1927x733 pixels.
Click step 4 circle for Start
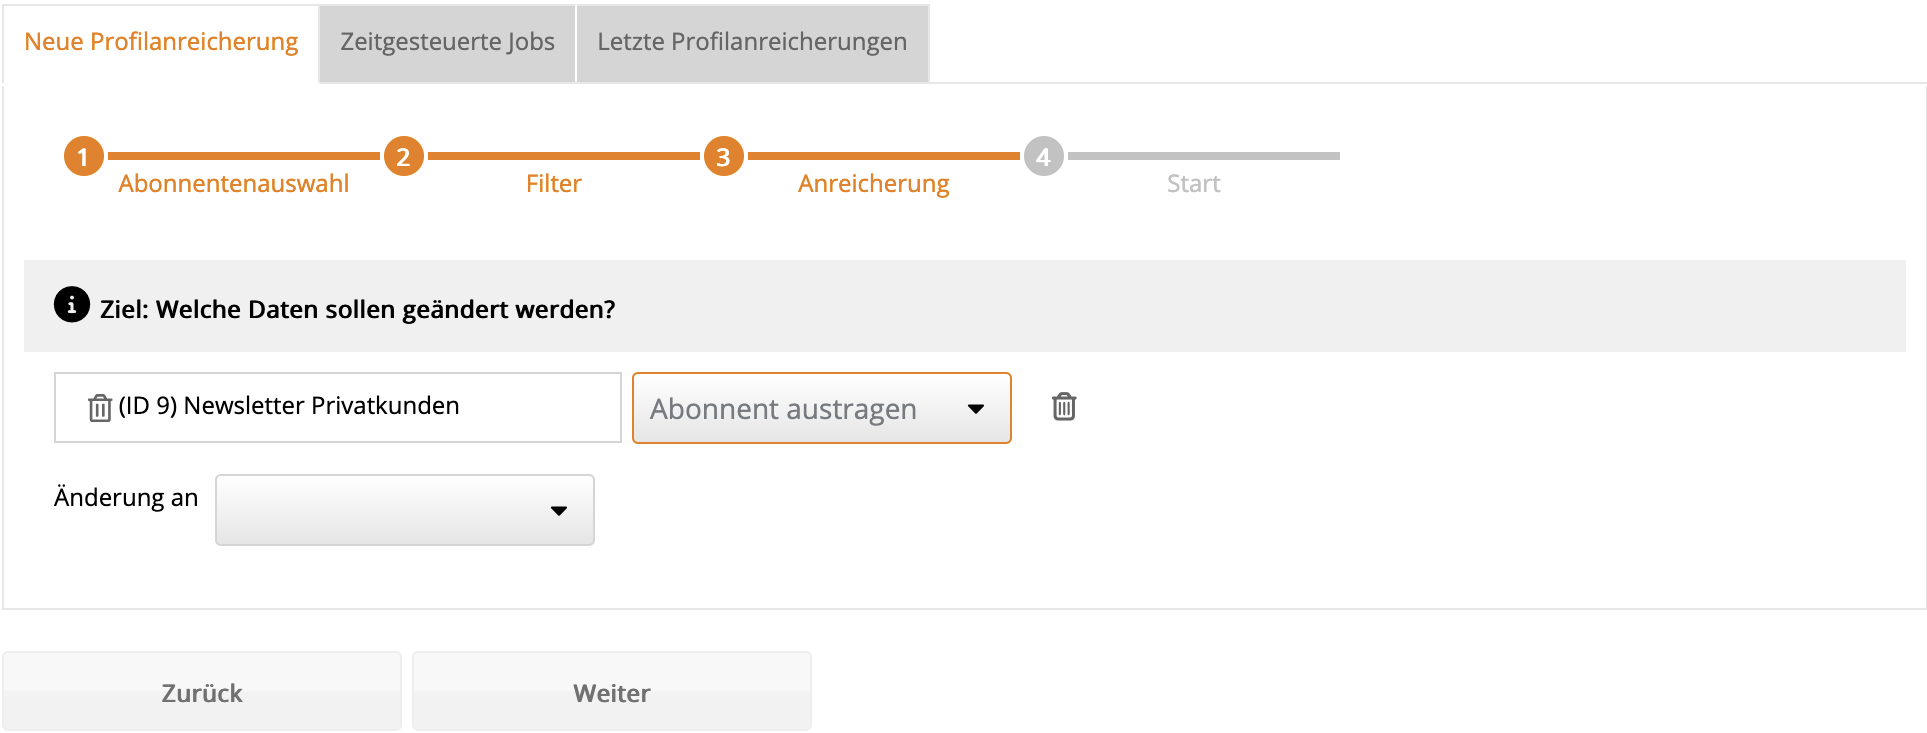[1043, 157]
